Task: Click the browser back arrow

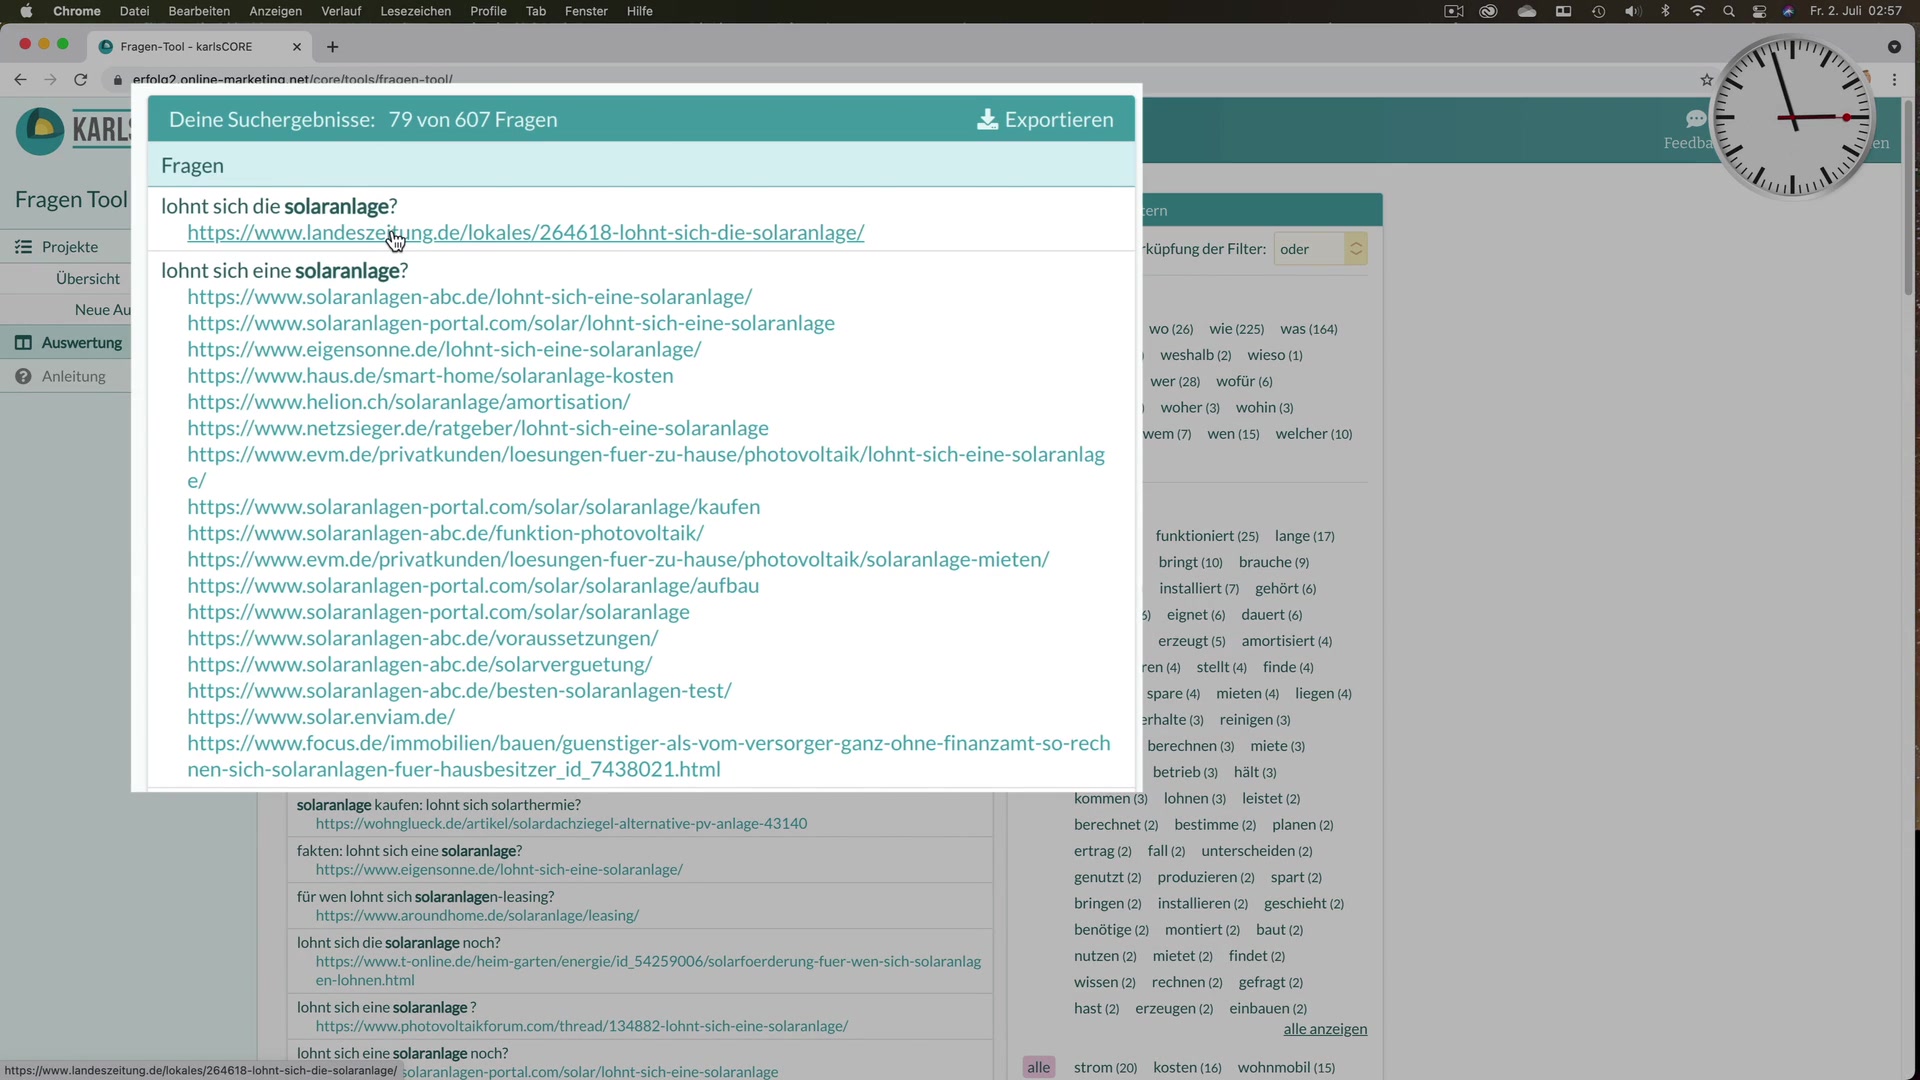Action: (20, 79)
